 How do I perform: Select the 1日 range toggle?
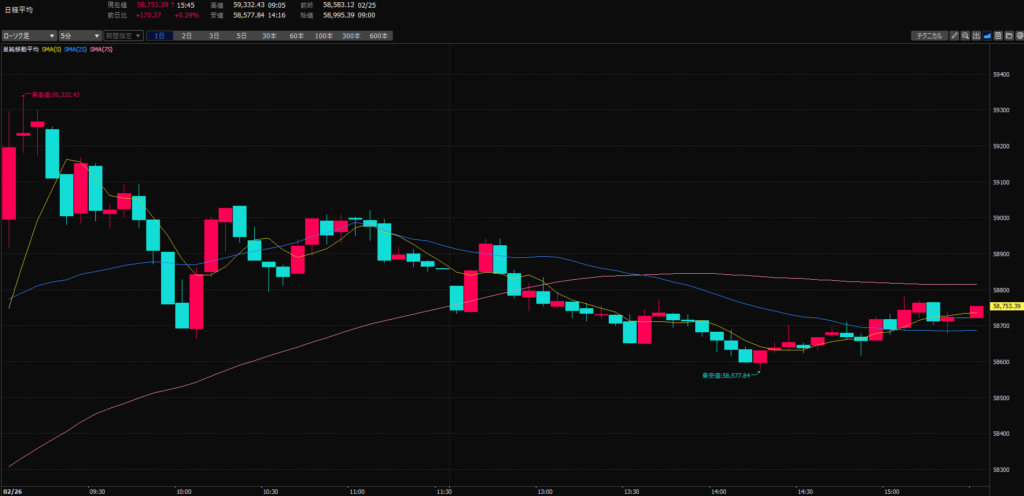[x=159, y=36]
